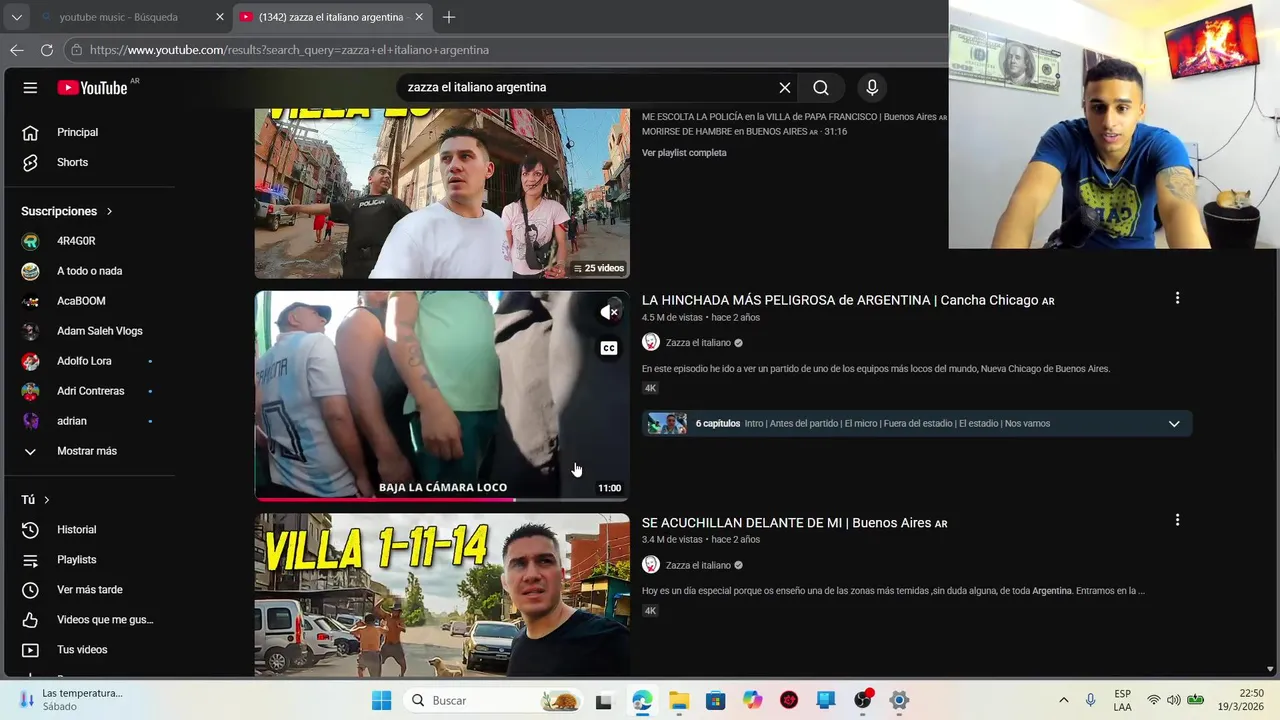The height and width of the screenshot is (720, 1280).
Task: Click the taskbar Buscar search box
Action: [x=495, y=700]
